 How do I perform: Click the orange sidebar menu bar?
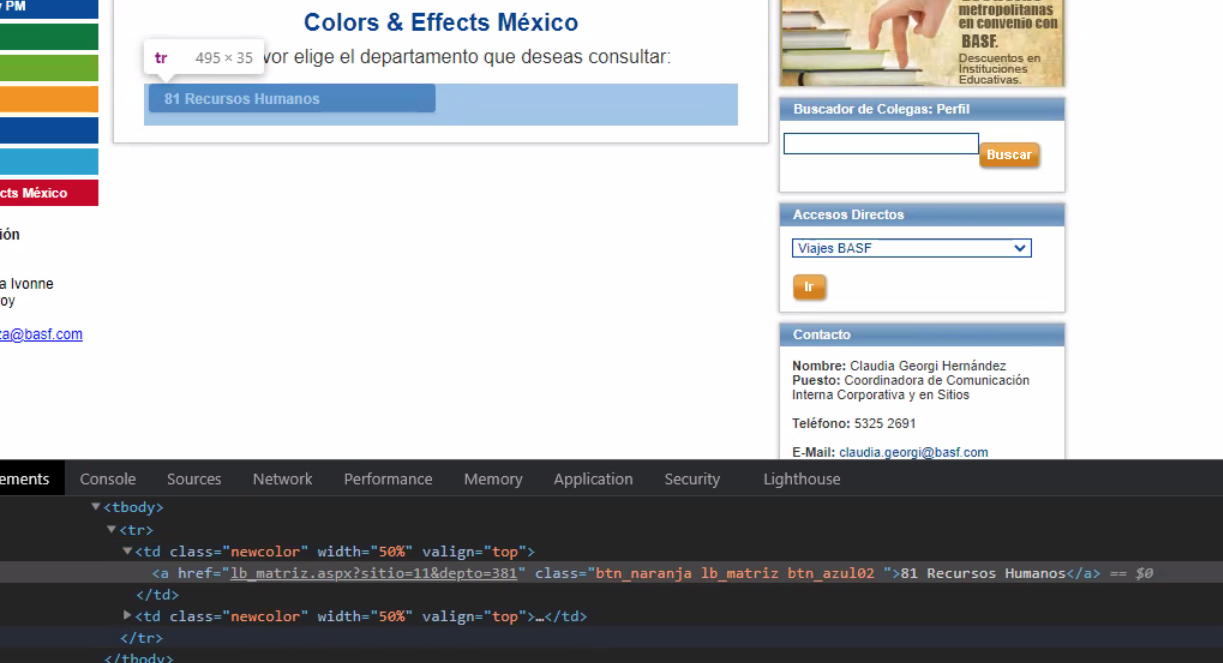49,99
